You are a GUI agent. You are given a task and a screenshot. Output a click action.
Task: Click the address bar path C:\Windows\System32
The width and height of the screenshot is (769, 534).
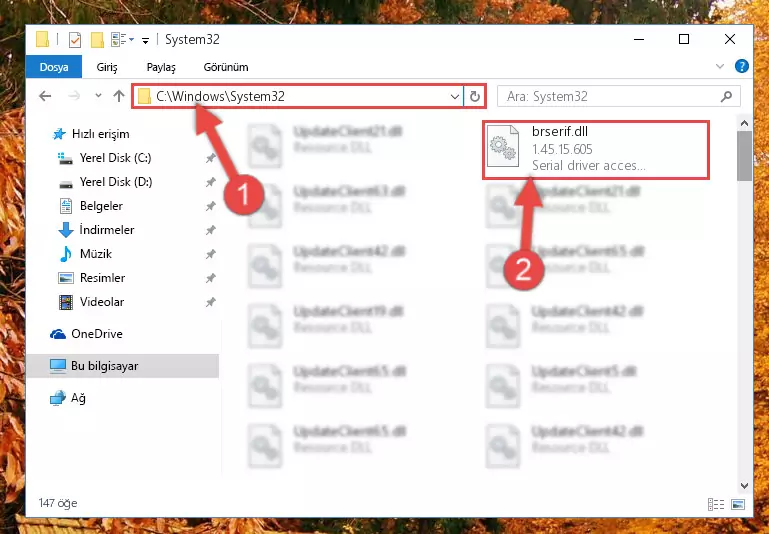click(x=220, y=96)
